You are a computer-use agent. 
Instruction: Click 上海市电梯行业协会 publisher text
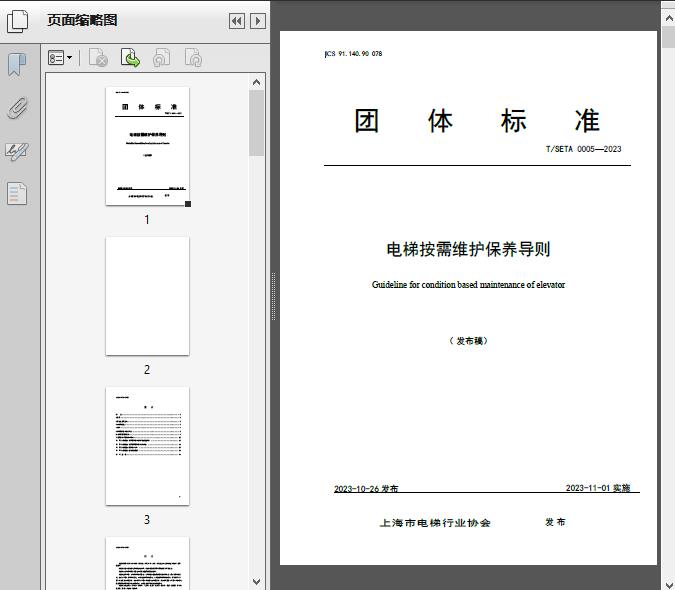[x=435, y=523]
